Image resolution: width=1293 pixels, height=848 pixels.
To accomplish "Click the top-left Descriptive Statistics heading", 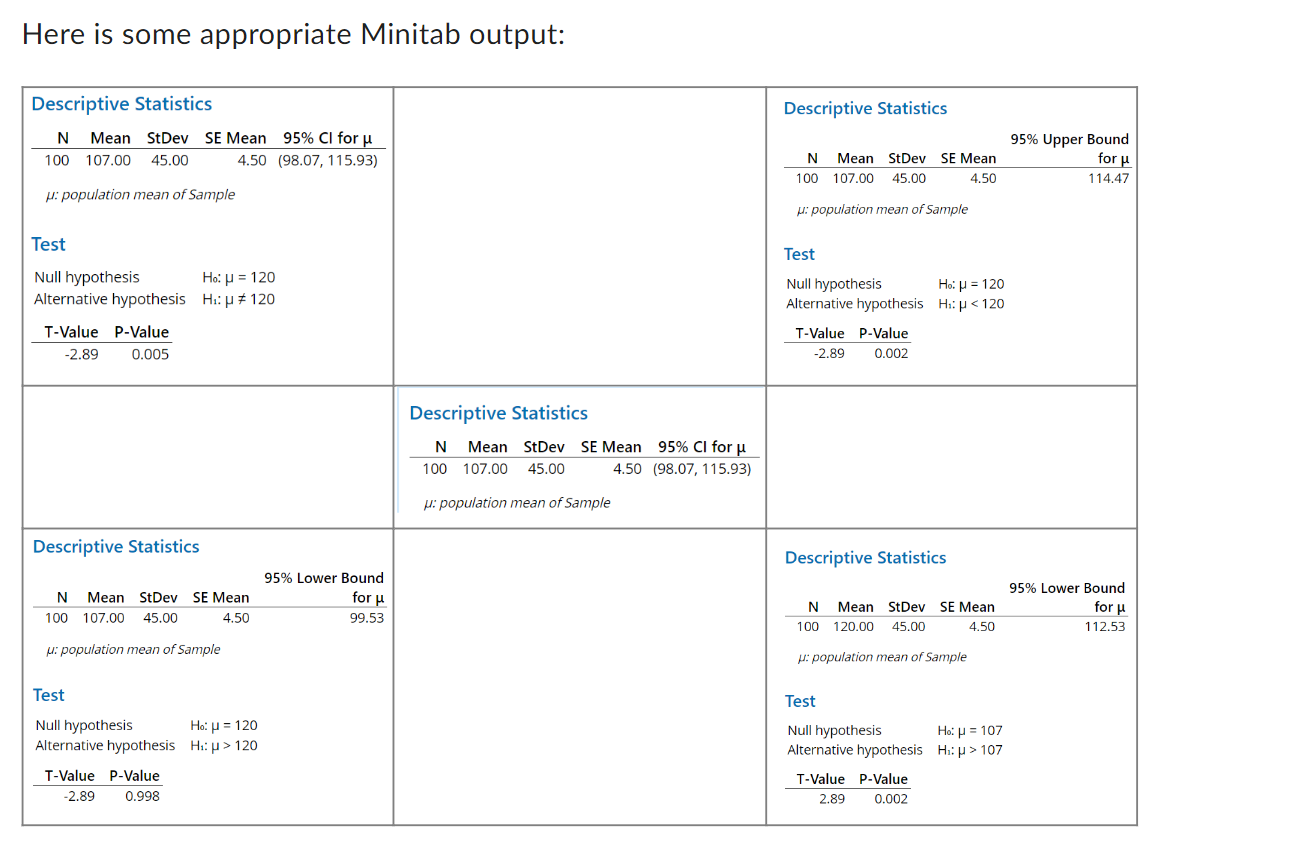I will point(121,103).
